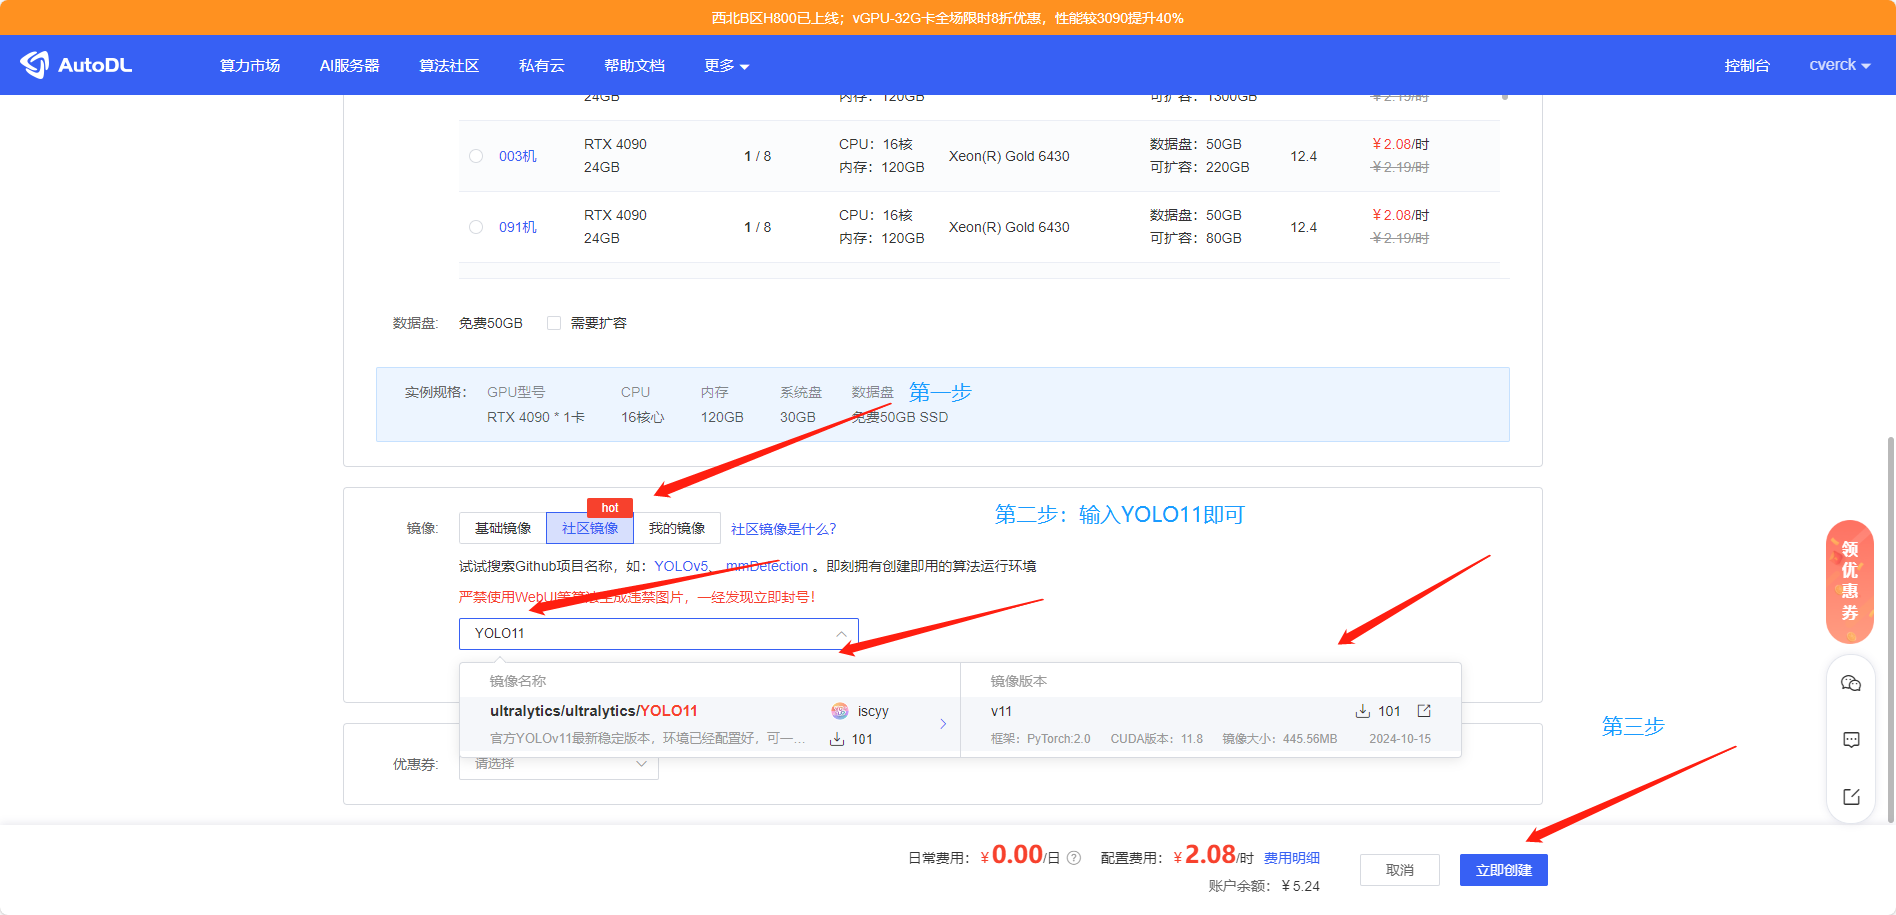Image resolution: width=1896 pixels, height=915 pixels.
Task: Enable the 需要扩容 checkbox
Action: 554,323
